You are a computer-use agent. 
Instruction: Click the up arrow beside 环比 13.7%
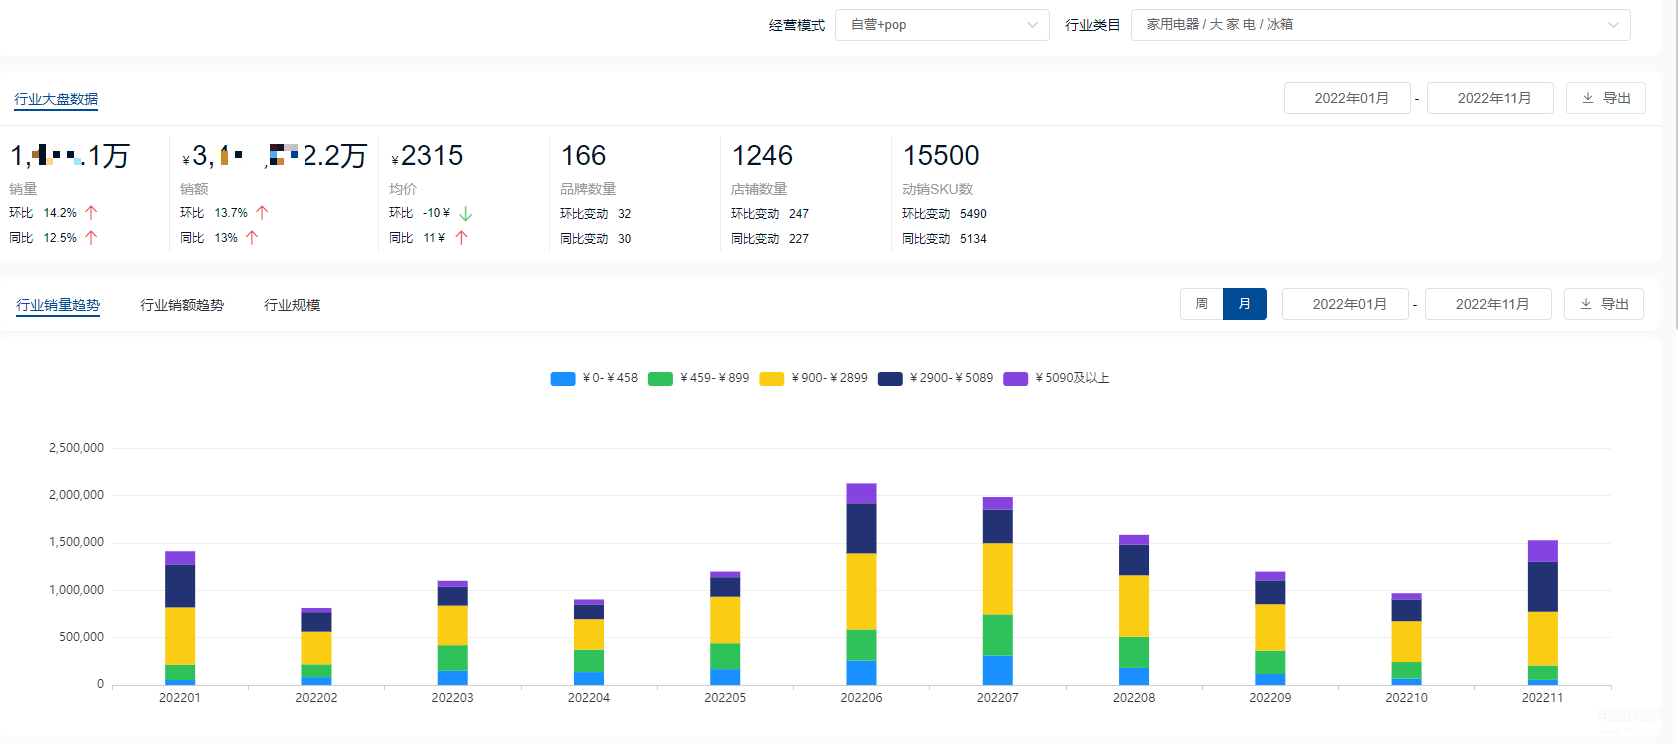(262, 213)
